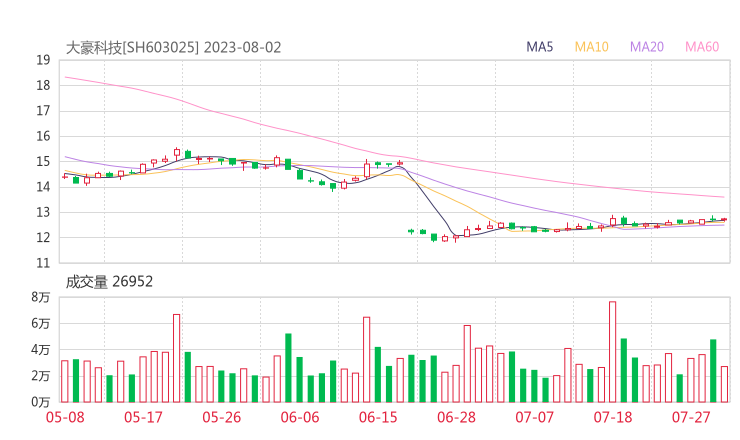This screenshot has width=740, height=440.
Task: Click the 0万 volume axis label
Action: [41, 402]
